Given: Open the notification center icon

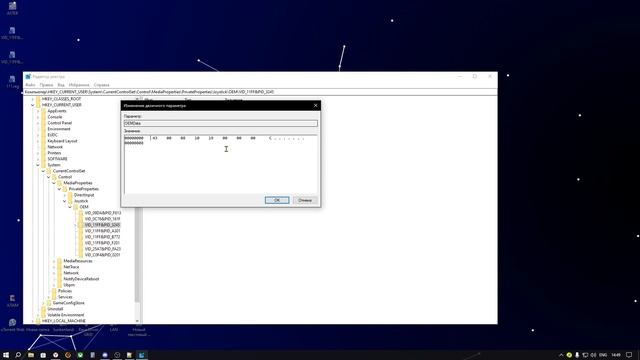Looking at the screenshot, I should [x=629, y=355].
